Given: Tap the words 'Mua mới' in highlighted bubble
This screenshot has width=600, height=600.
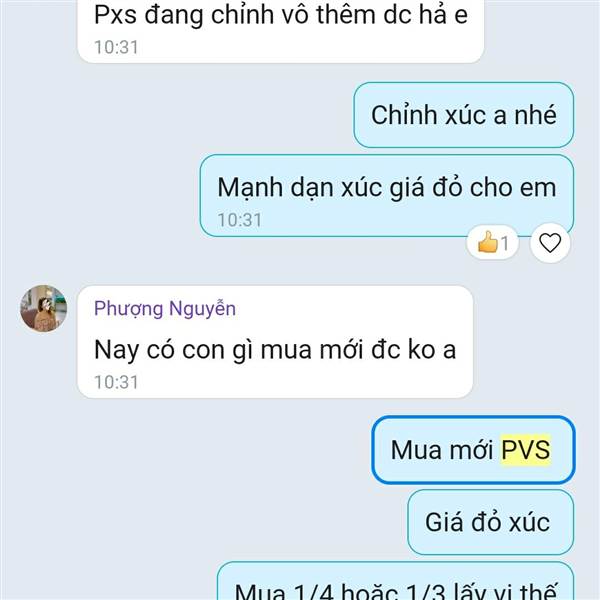Looking at the screenshot, I should (x=442, y=450).
